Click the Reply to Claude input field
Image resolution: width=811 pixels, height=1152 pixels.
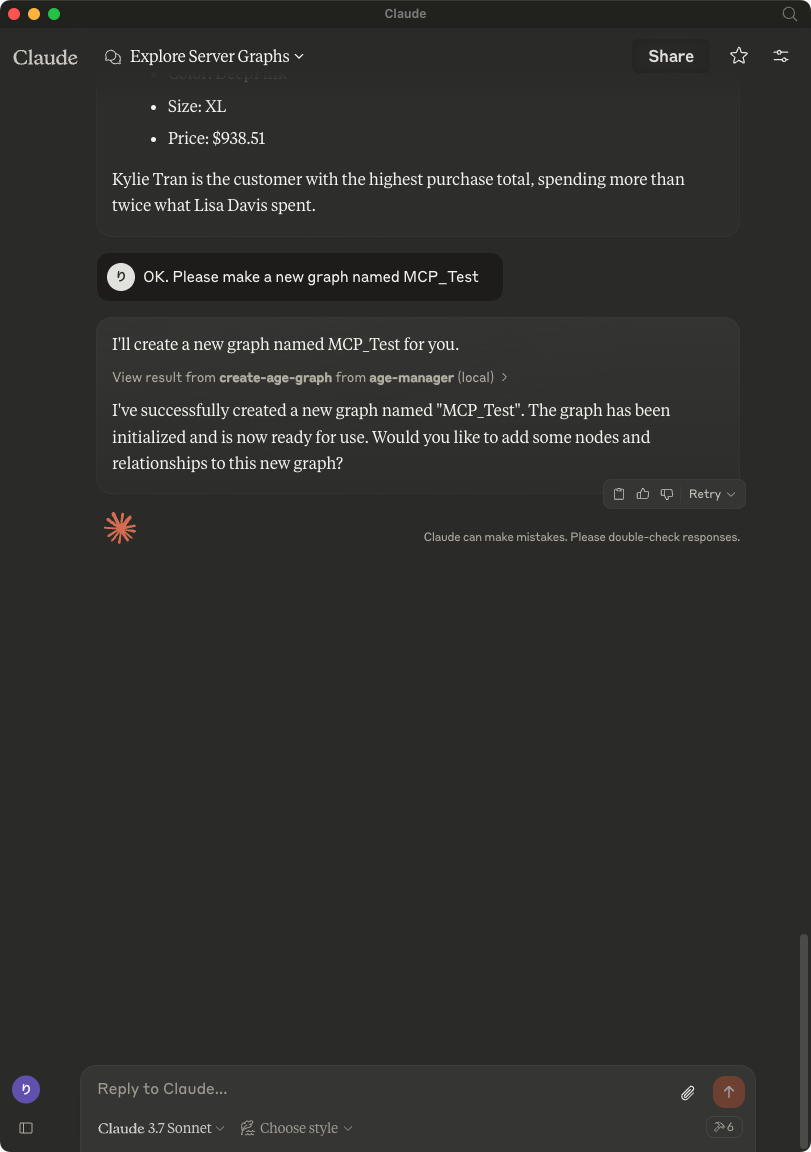pos(380,1089)
